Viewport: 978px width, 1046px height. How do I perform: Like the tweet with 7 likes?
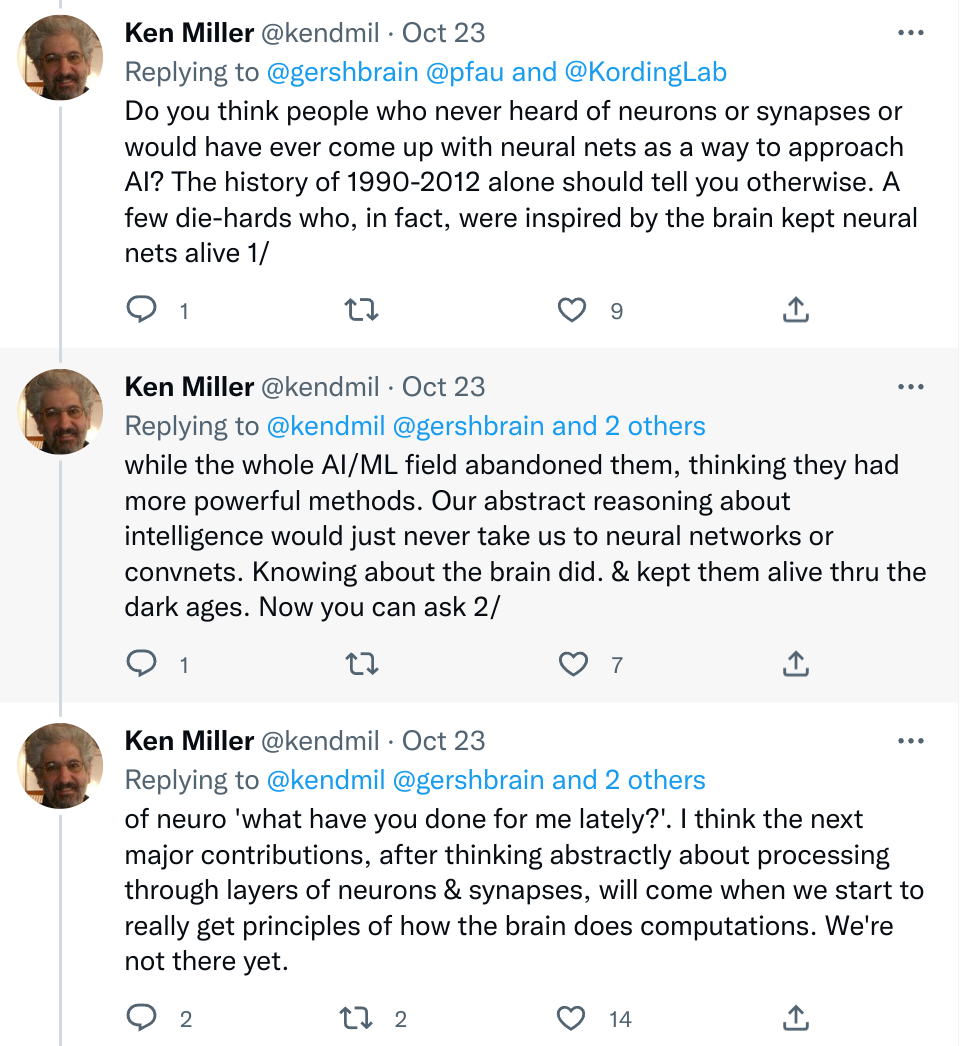572,663
